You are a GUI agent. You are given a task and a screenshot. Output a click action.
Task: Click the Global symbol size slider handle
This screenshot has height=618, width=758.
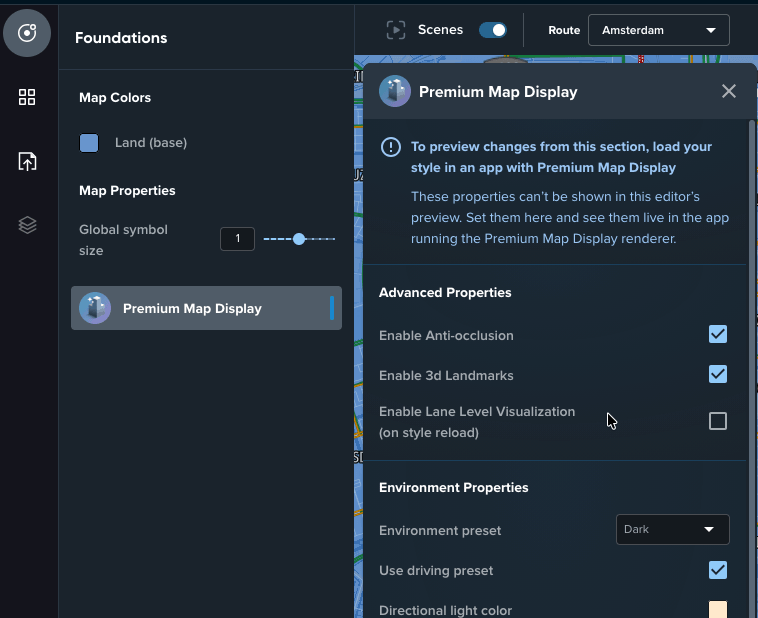(299, 239)
